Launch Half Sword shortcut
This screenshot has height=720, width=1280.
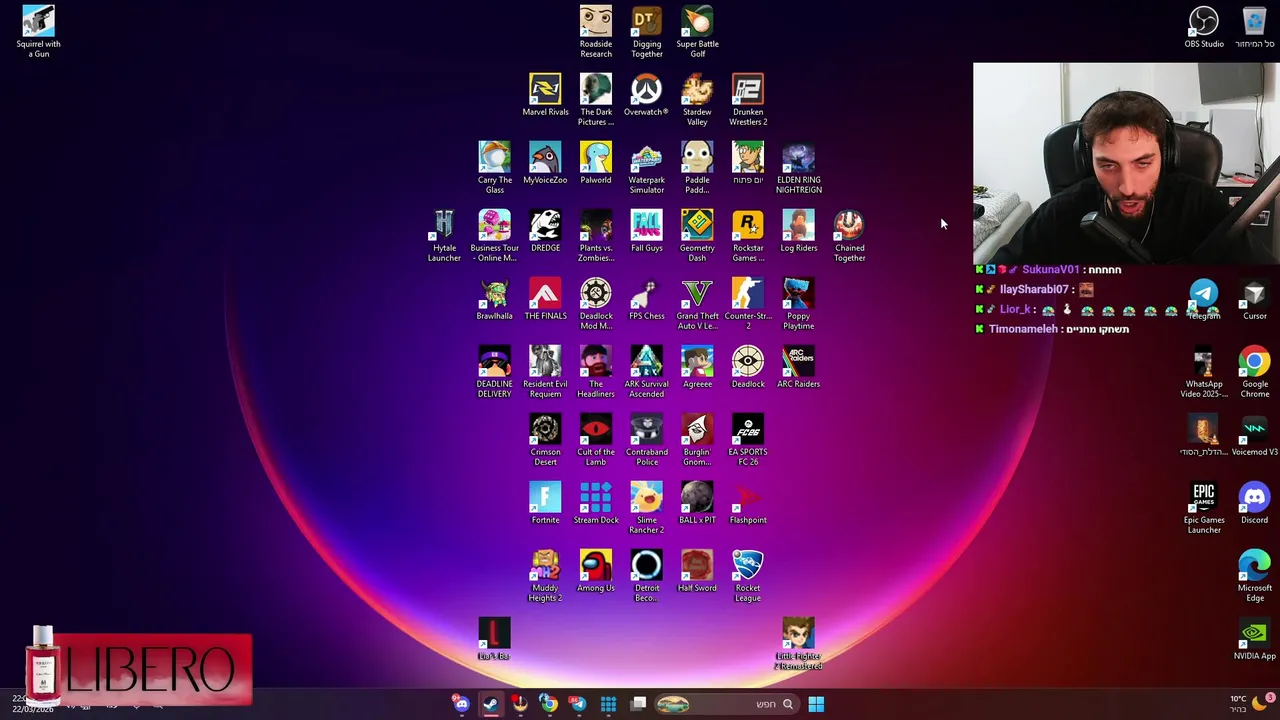[697, 571]
